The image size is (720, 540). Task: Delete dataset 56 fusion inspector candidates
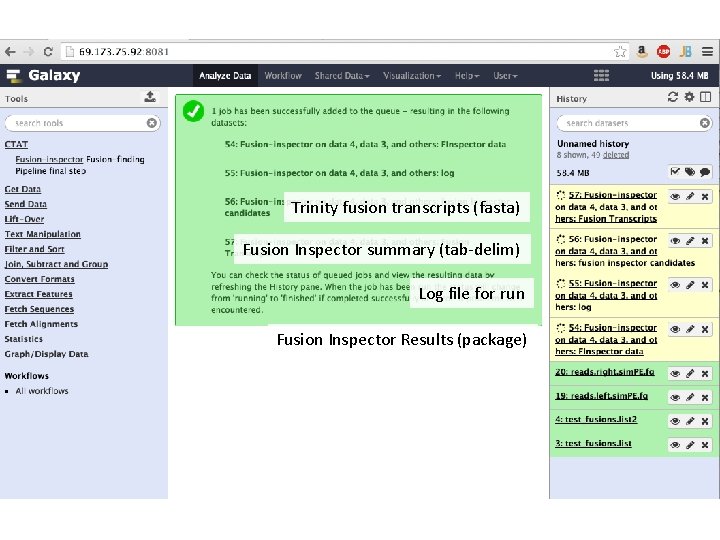coord(705,241)
